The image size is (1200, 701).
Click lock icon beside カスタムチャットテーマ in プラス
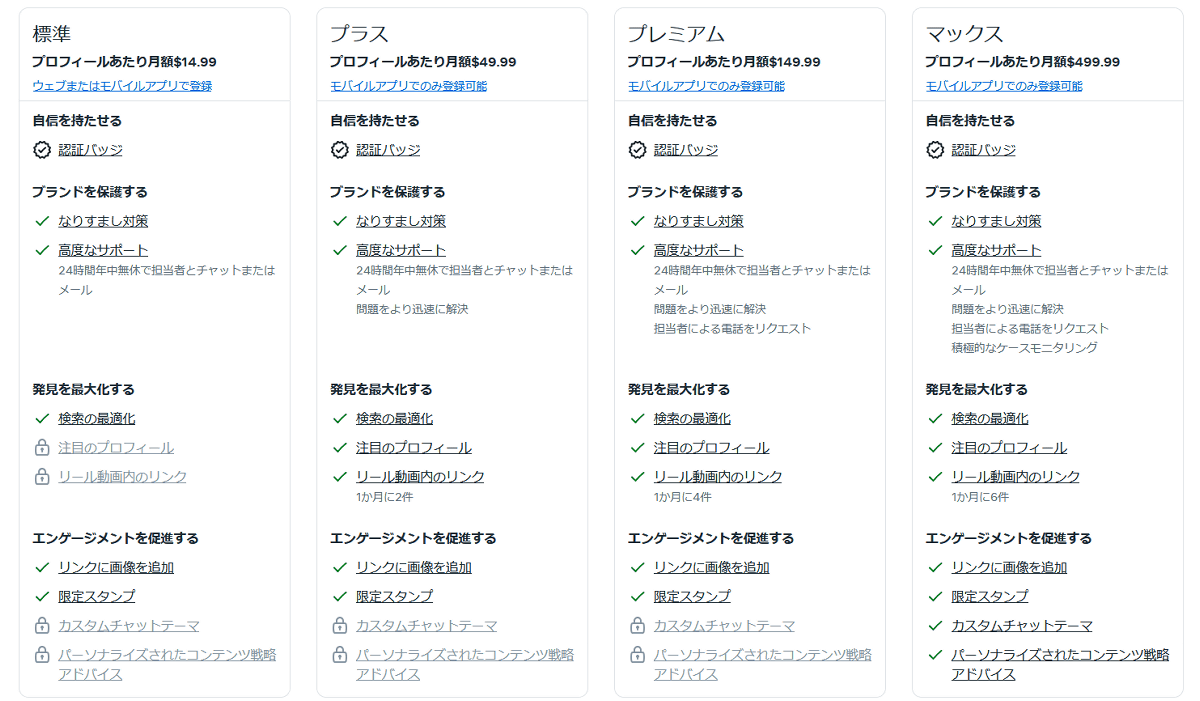pos(340,626)
